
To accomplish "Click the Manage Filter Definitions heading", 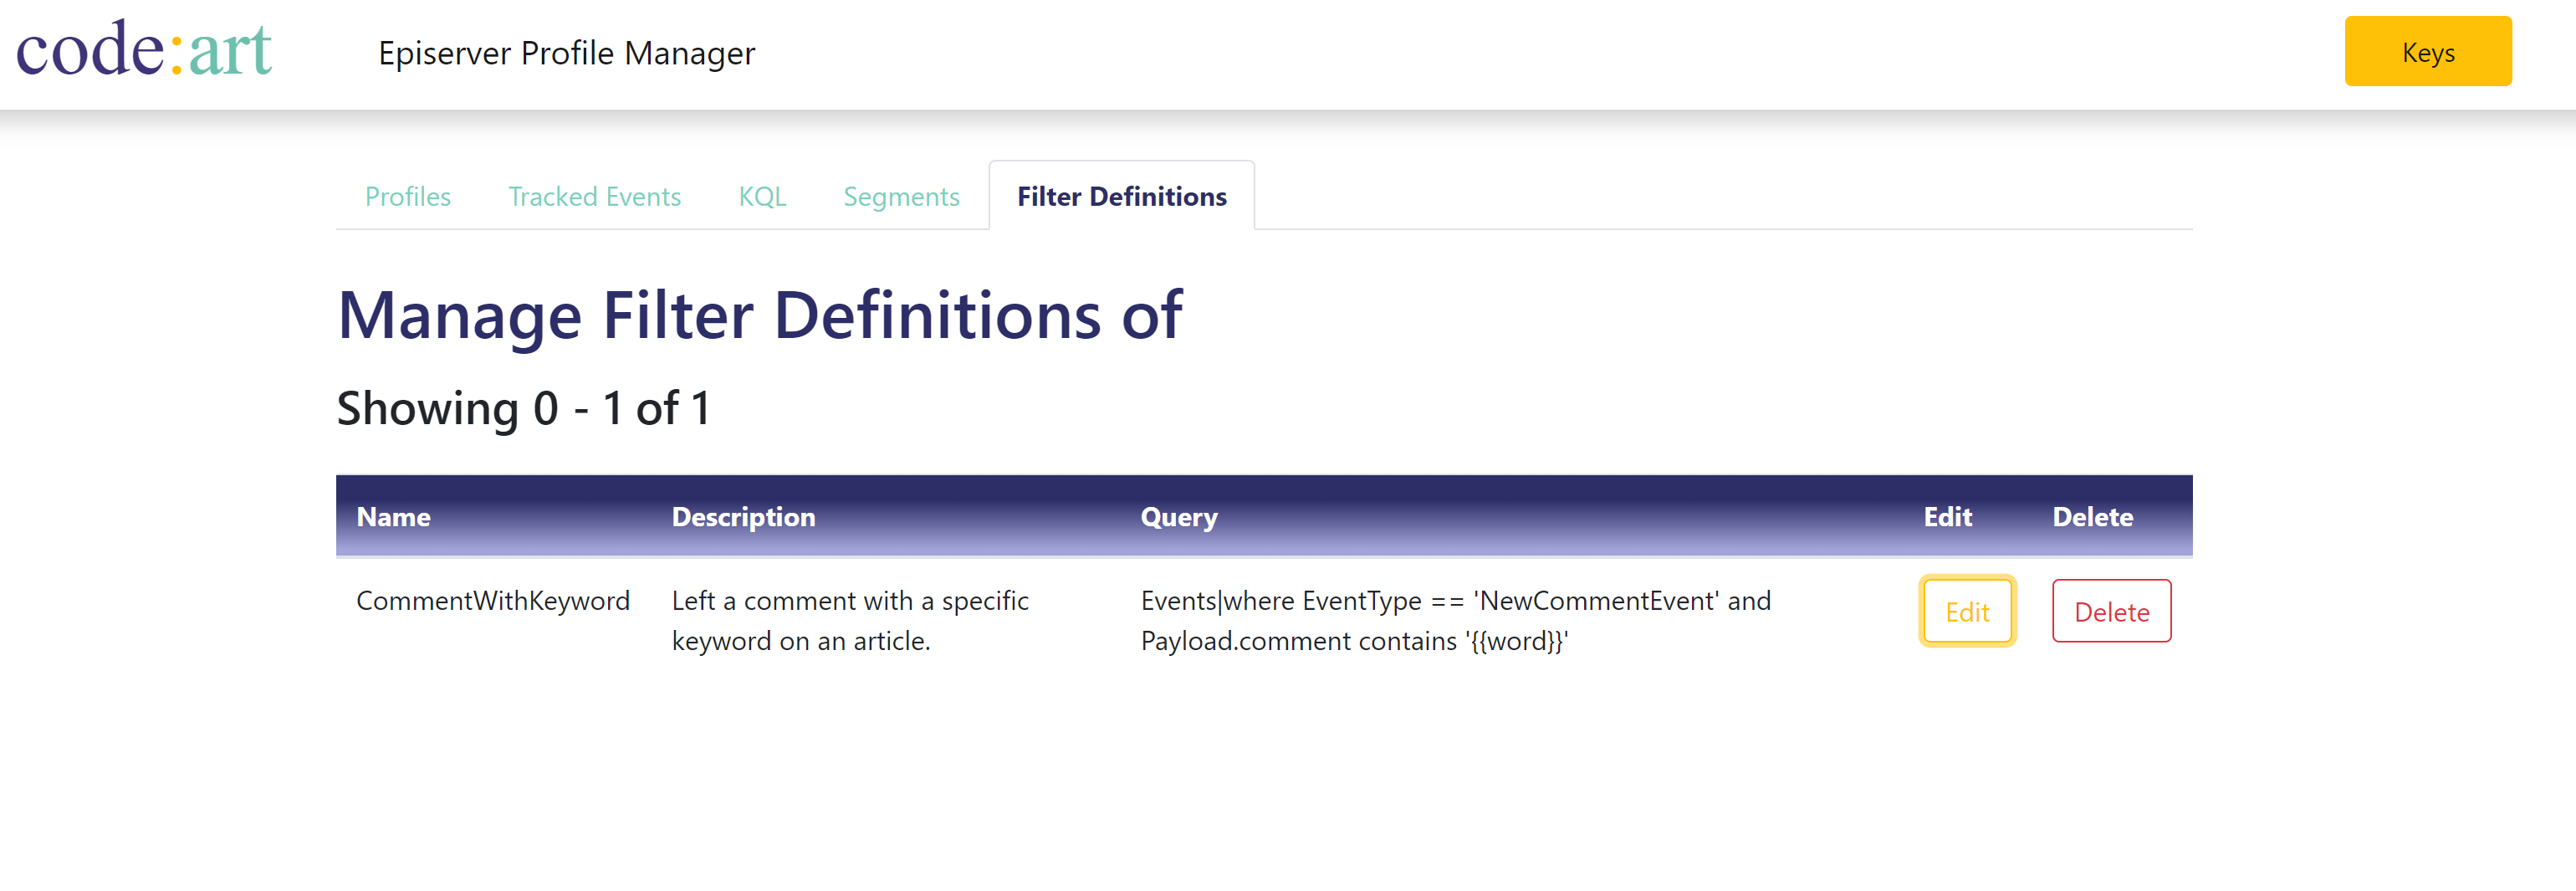I will click(x=759, y=315).
